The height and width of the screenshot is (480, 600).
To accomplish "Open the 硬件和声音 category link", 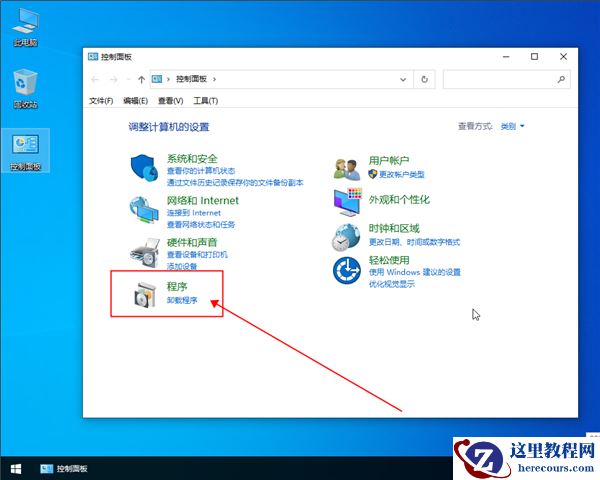I will point(192,242).
